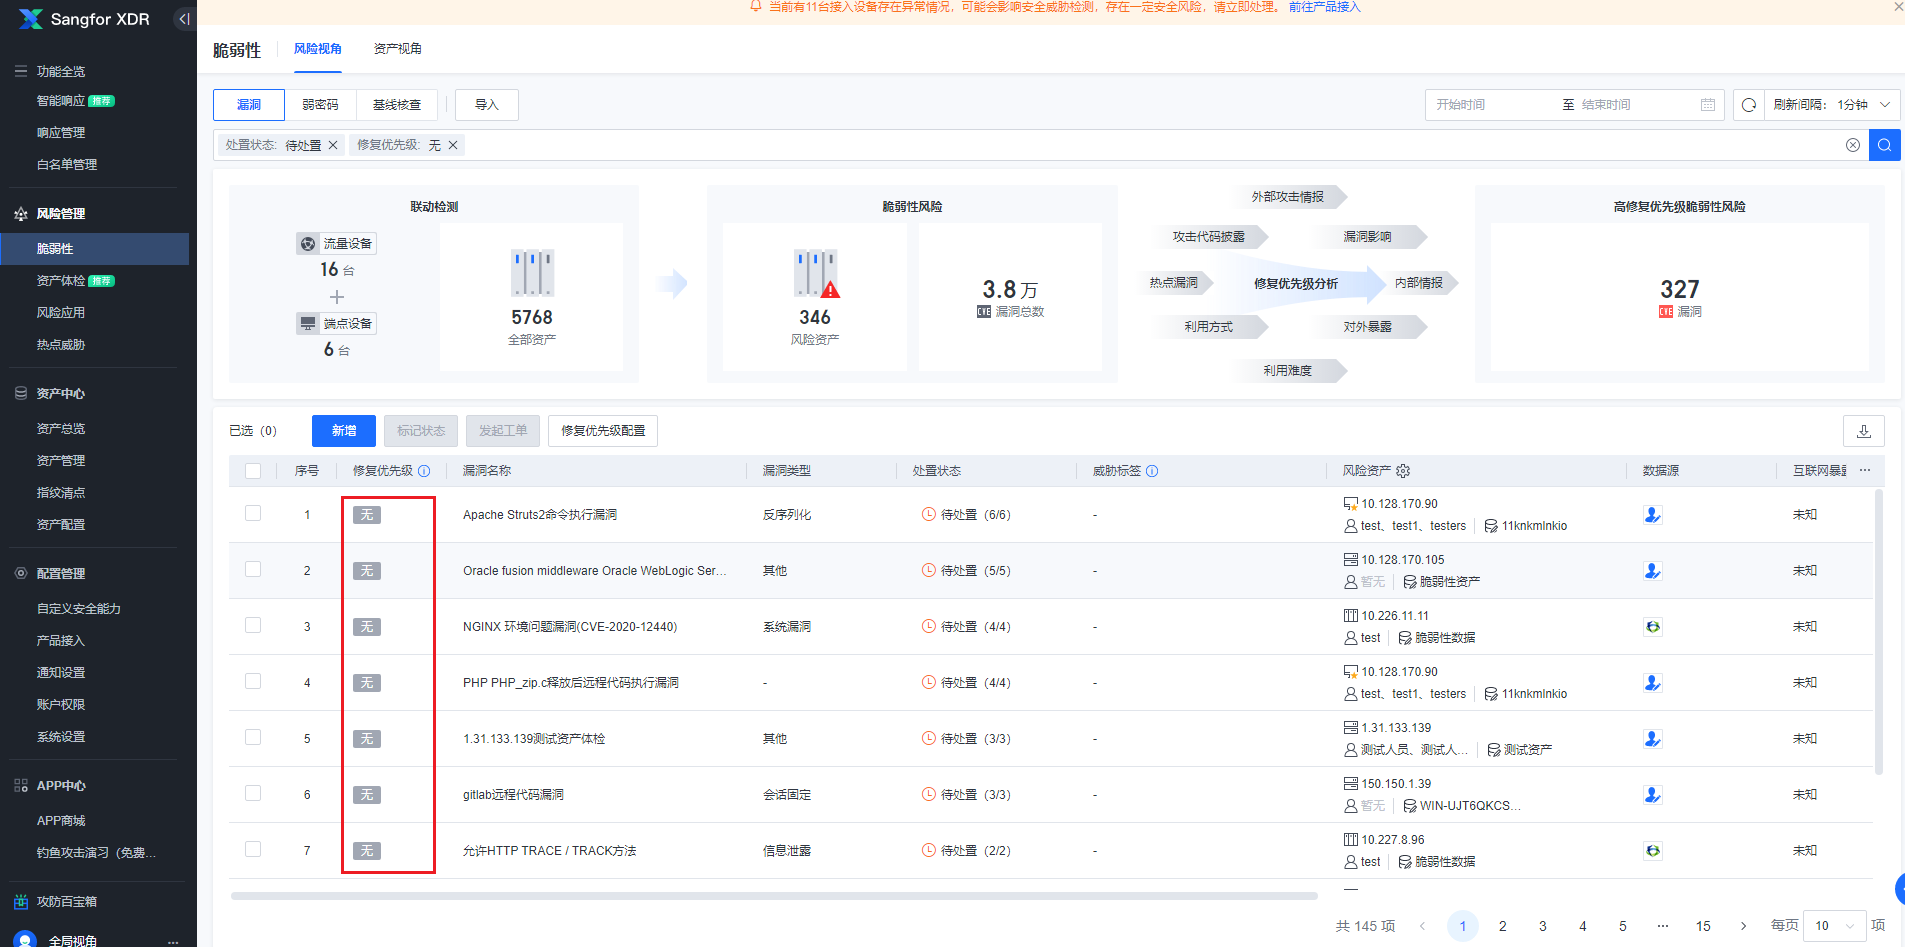
Task: Click info icon next to 威胁标签 header
Action: pos(1152,471)
